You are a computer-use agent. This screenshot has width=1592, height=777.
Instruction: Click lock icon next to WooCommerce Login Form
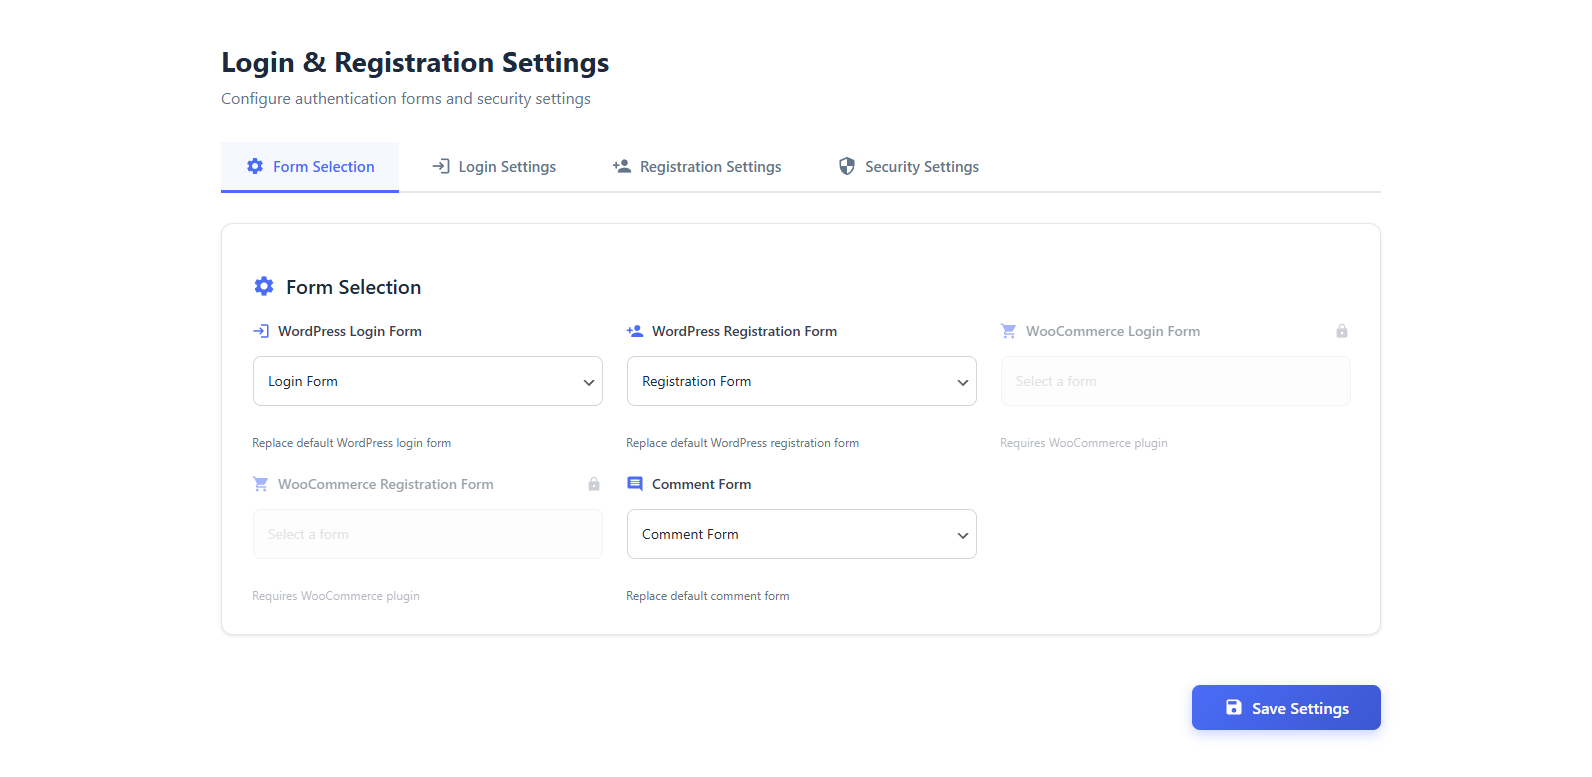pyautogui.click(x=1342, y=331)
